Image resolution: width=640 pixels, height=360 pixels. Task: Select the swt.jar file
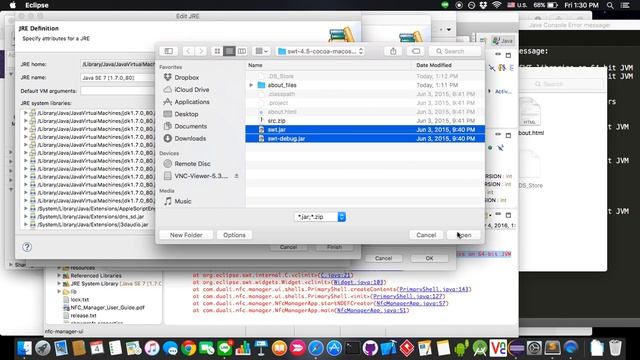click(x=365, y=129)
